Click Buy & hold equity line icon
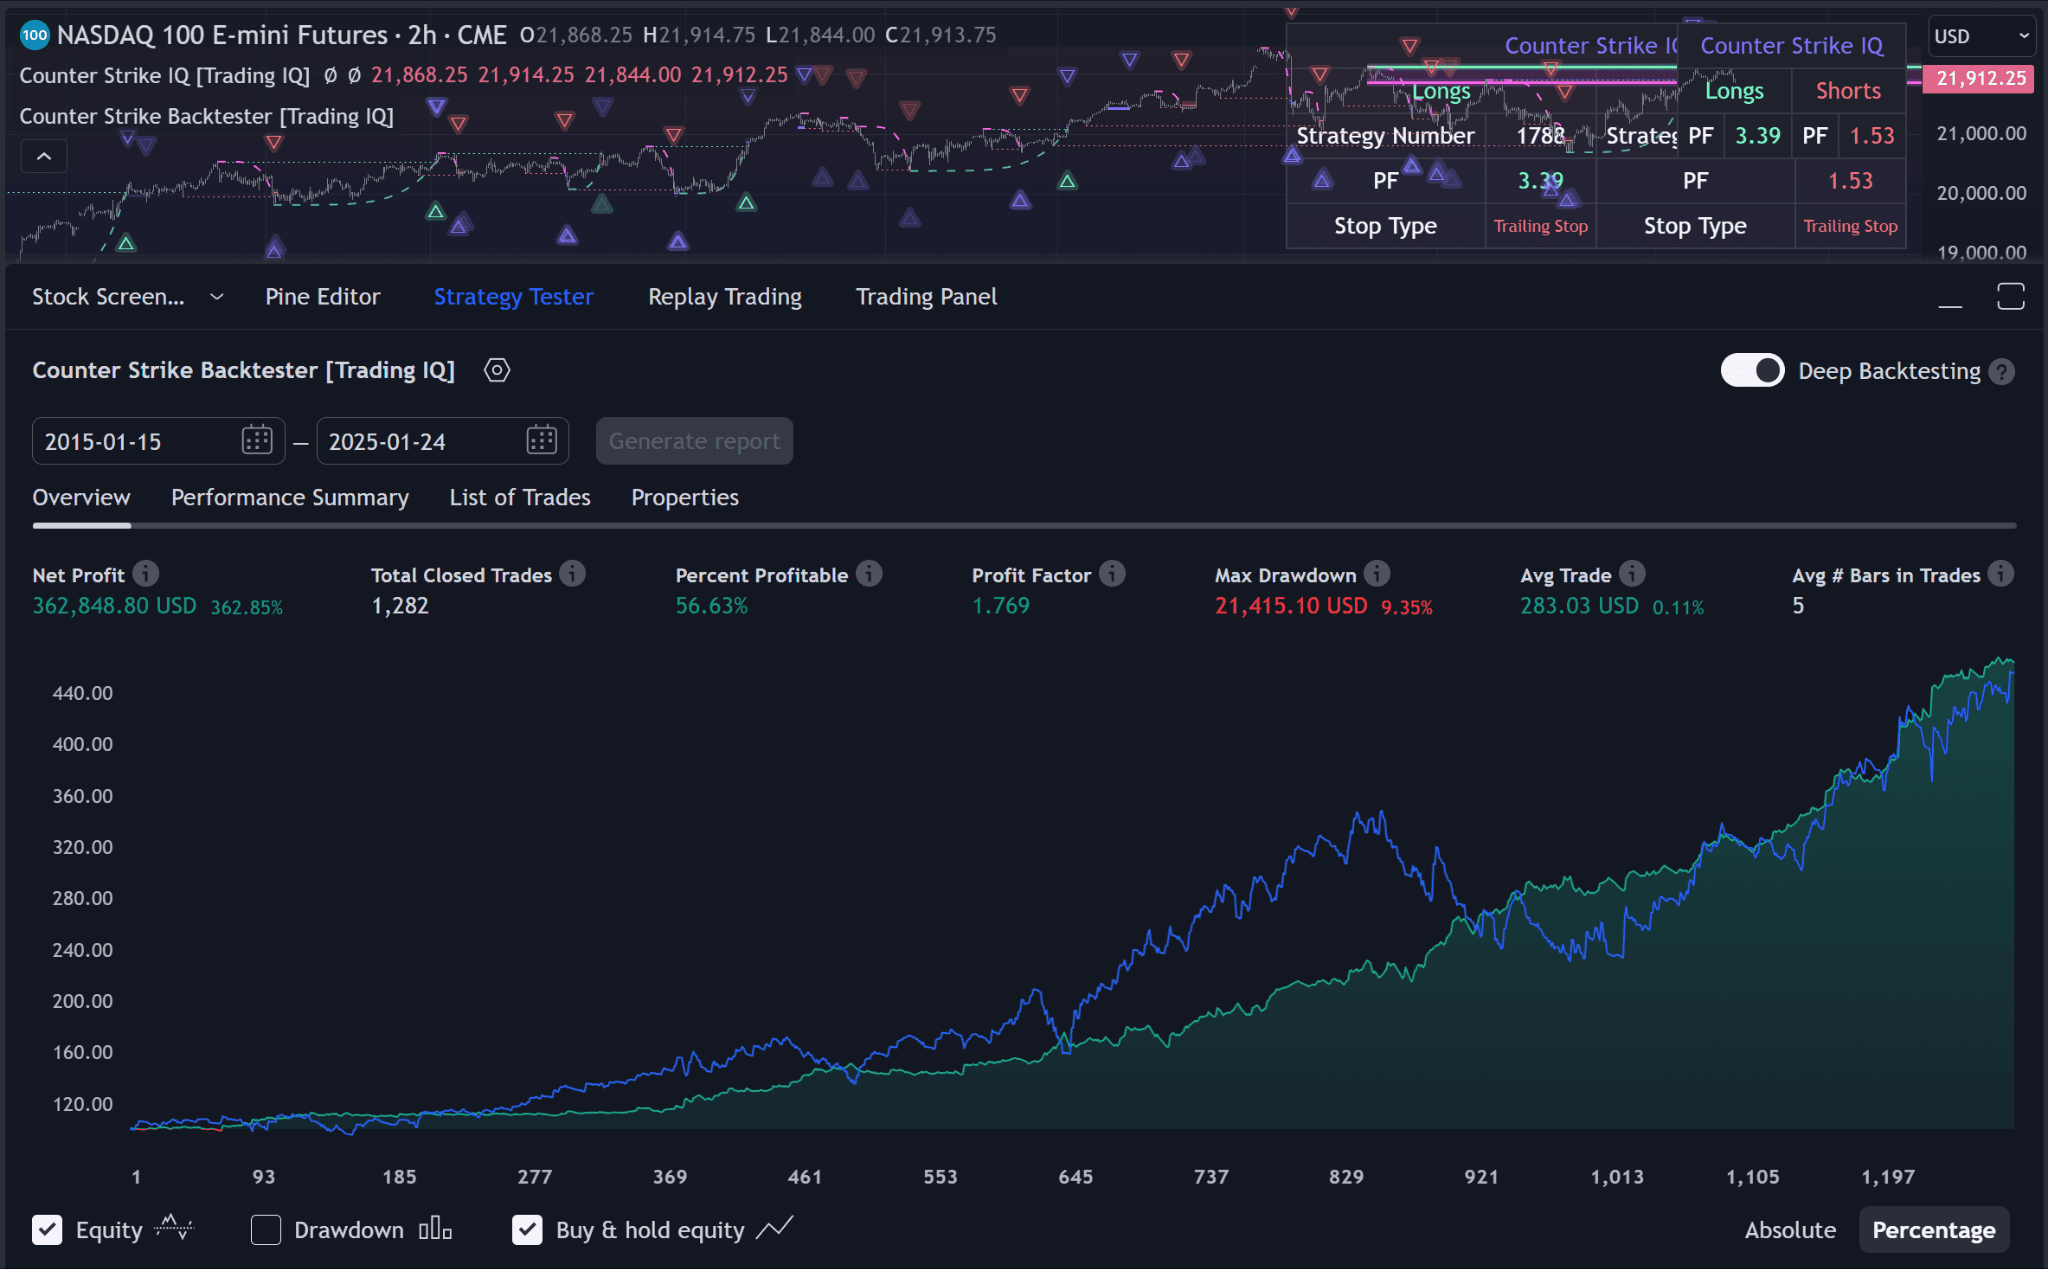 [x=774, y=1227]
